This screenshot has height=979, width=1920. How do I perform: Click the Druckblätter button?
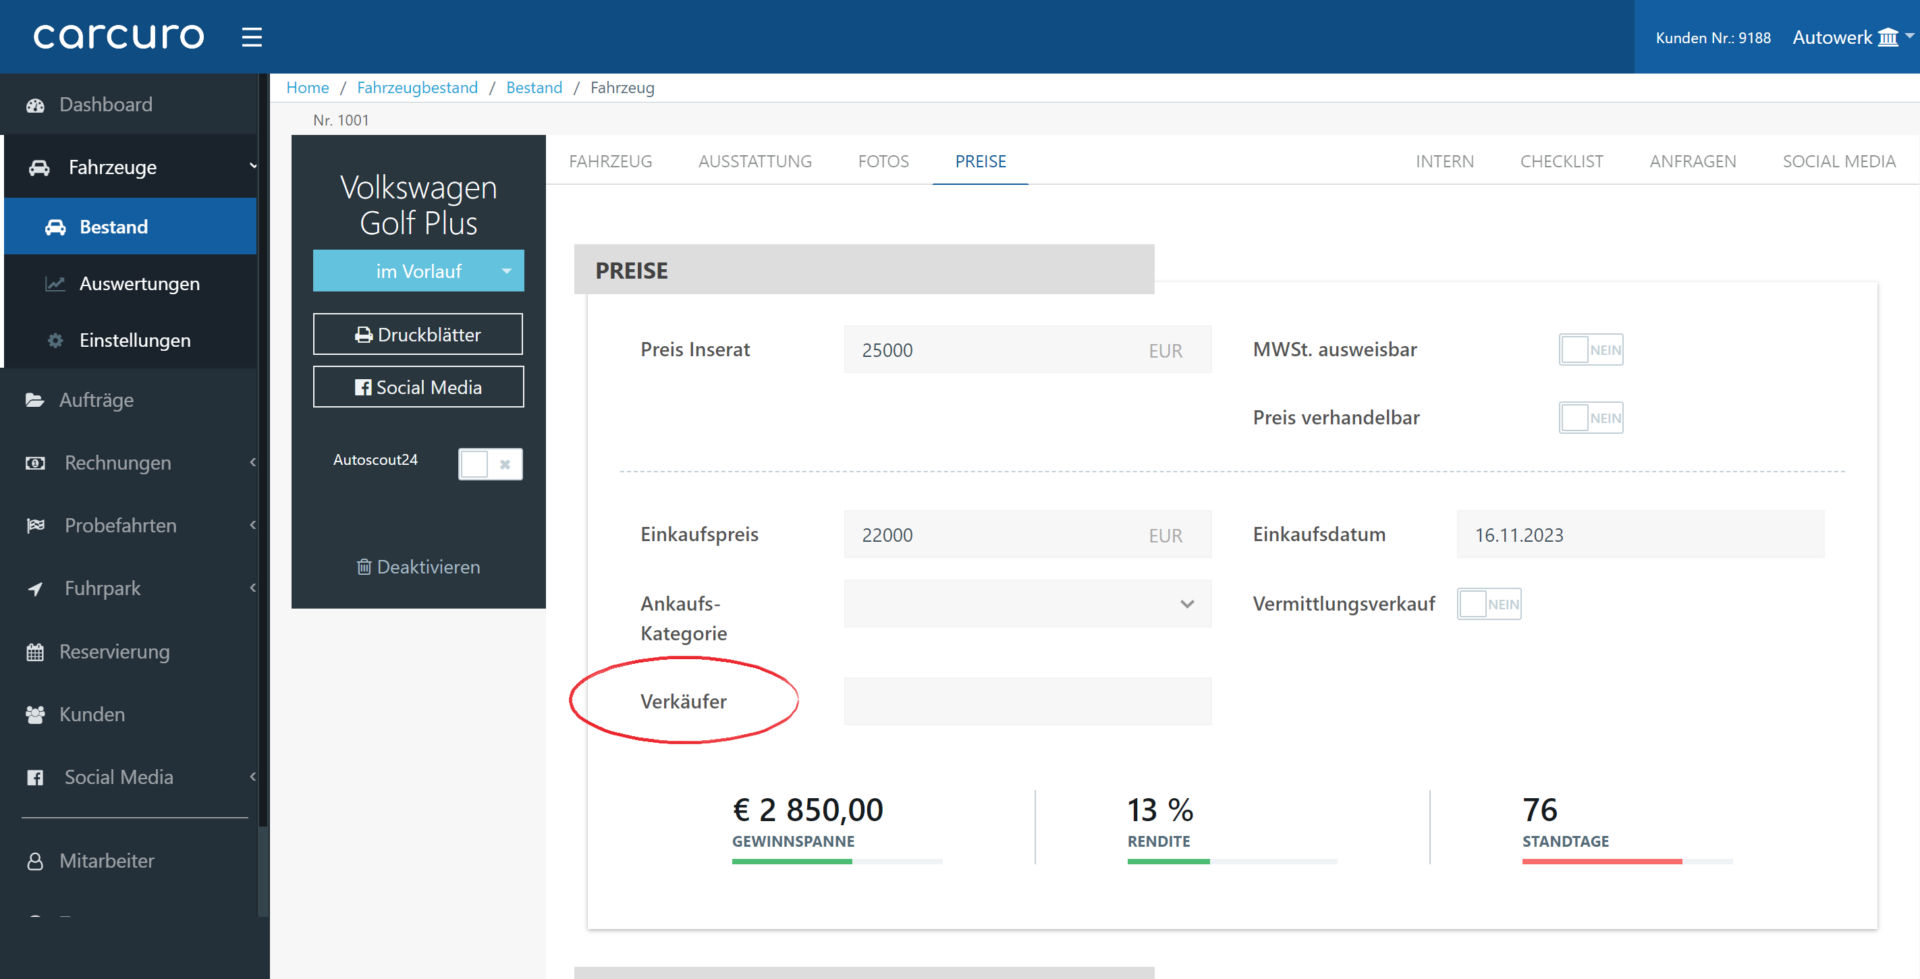coord(418,334)
